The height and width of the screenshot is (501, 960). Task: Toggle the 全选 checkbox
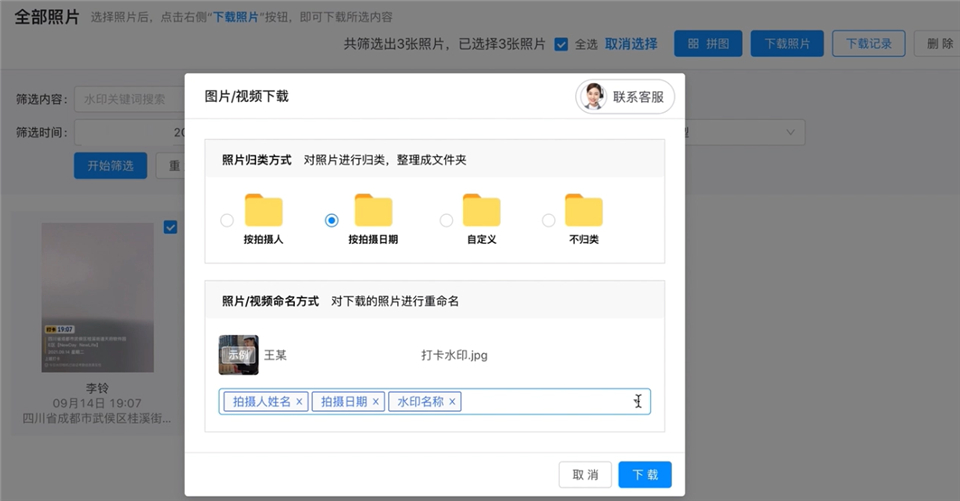tap(561, 44)
